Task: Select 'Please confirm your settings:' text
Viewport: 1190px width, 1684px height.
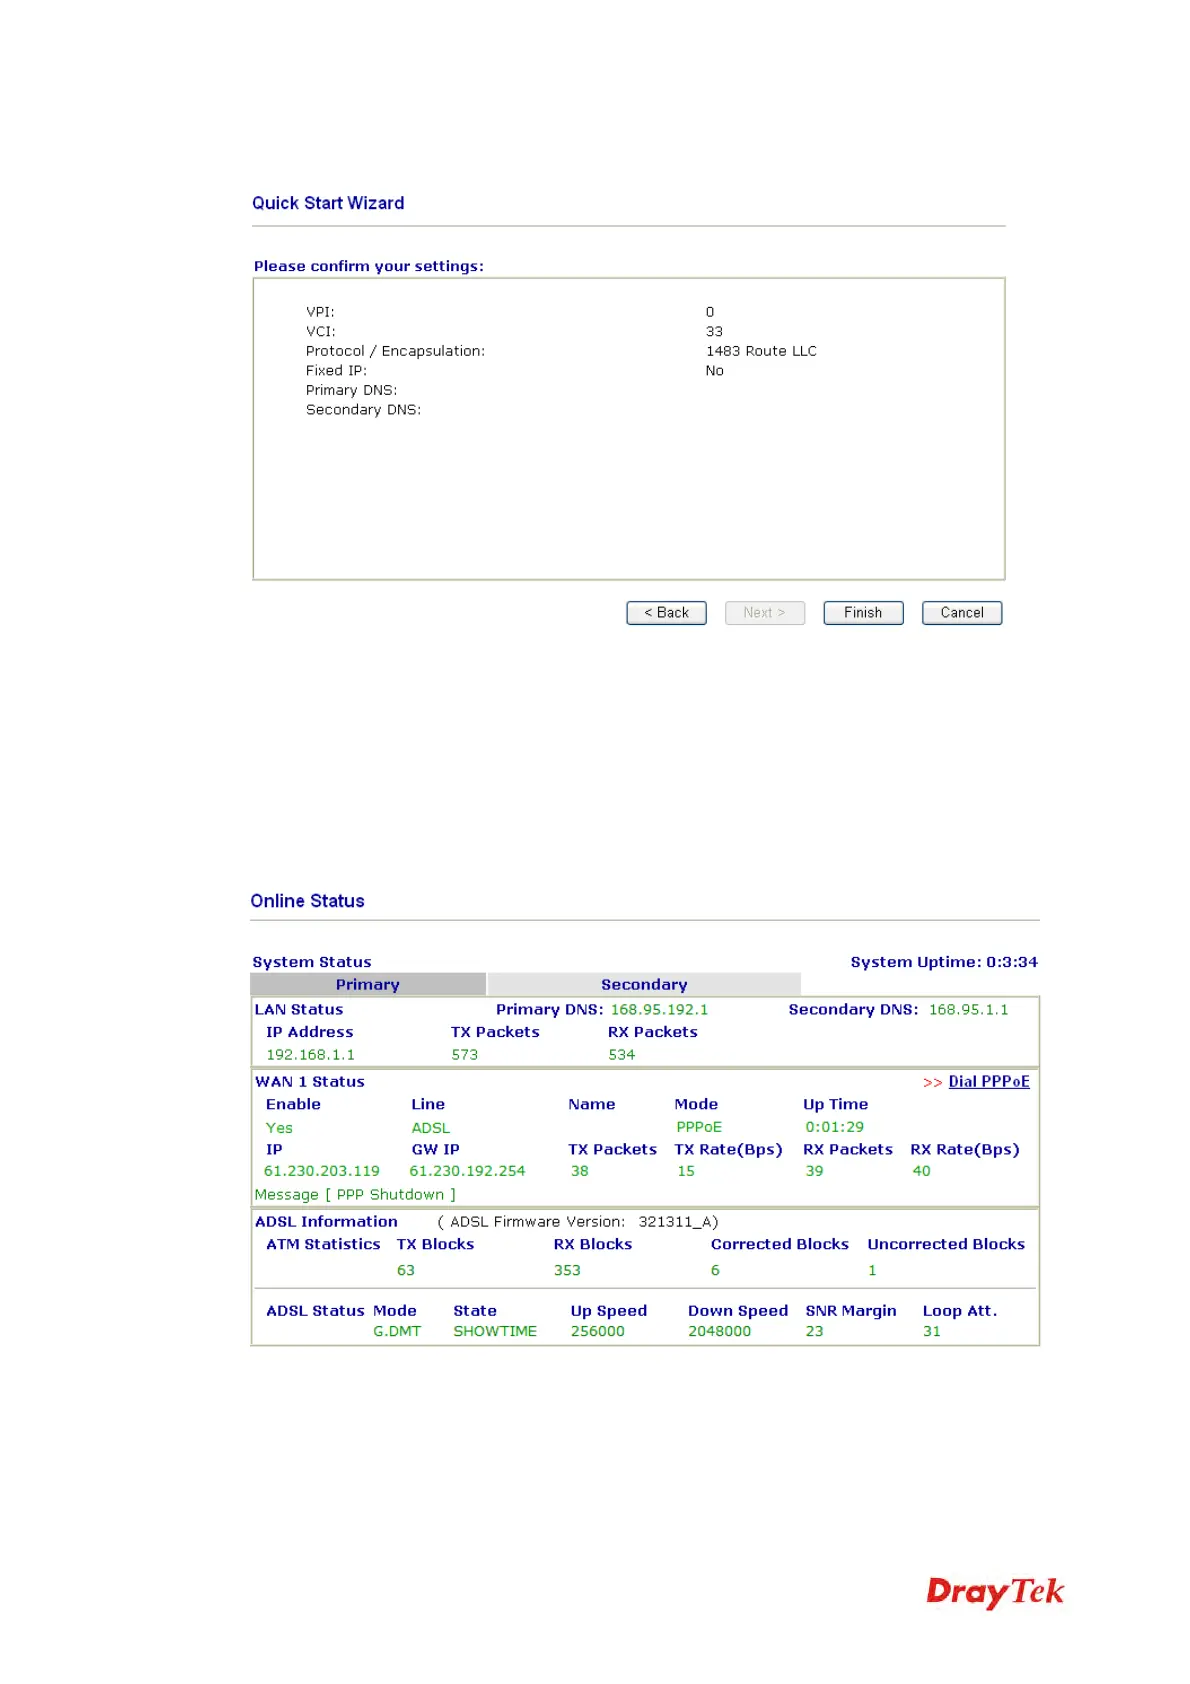Action: 369,266
